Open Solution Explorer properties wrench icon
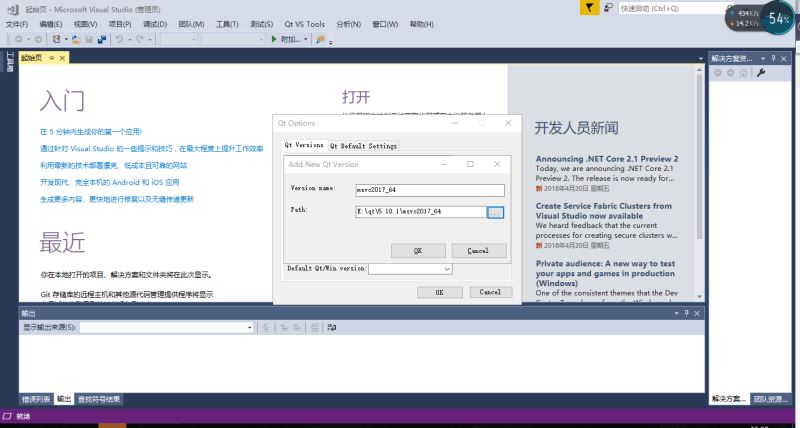This screenshot has width=800, height=428. tap(761, 73)
